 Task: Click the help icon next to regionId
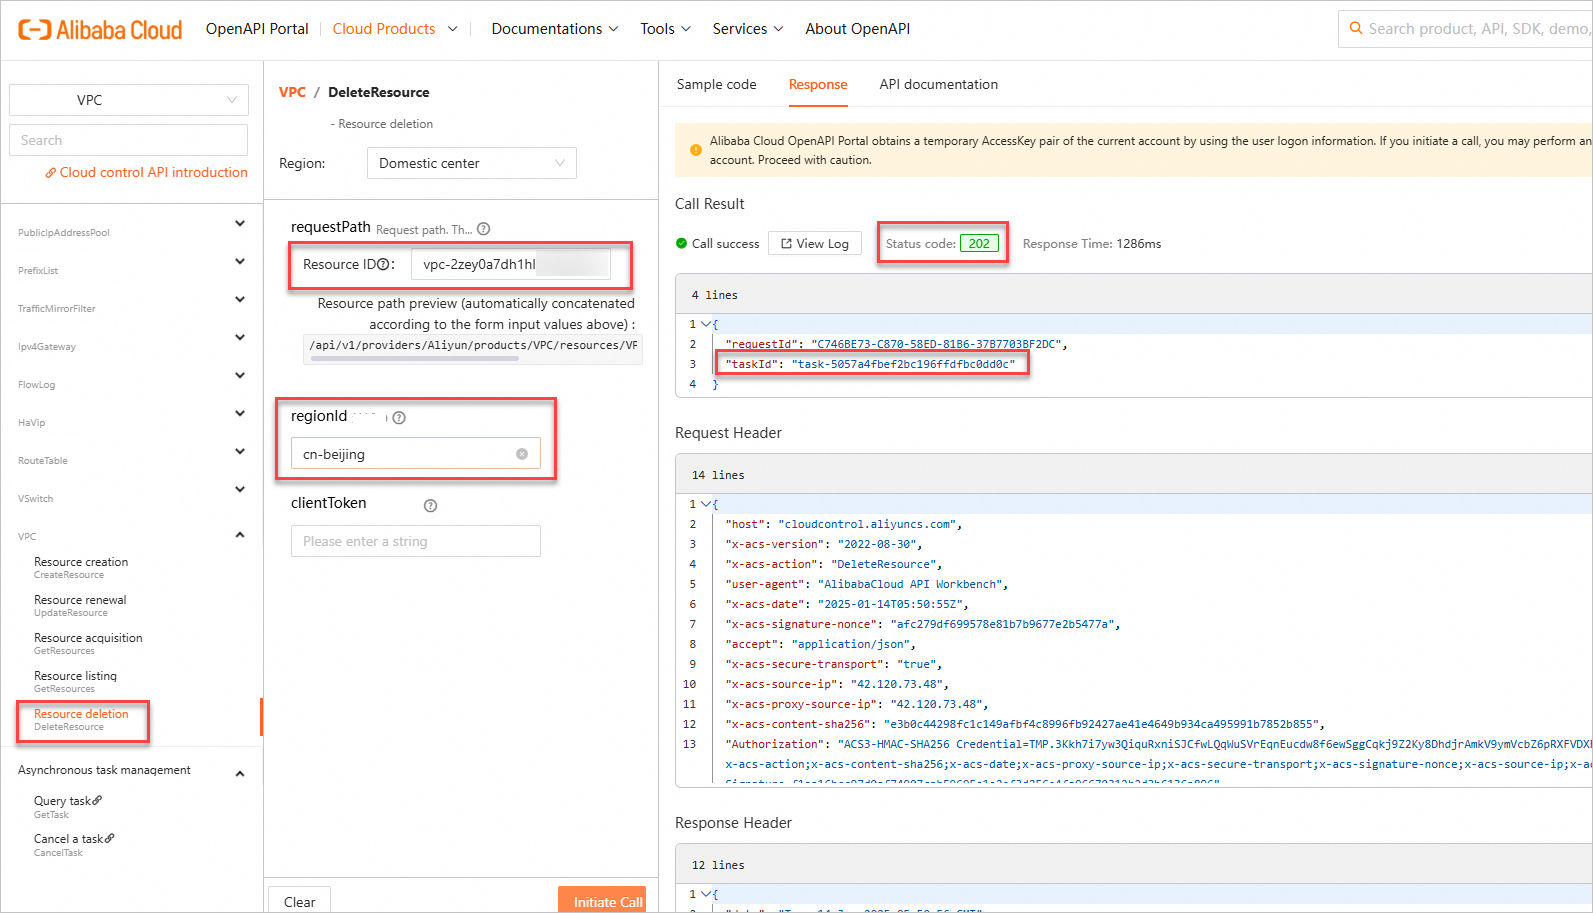(x=399, y=418)
